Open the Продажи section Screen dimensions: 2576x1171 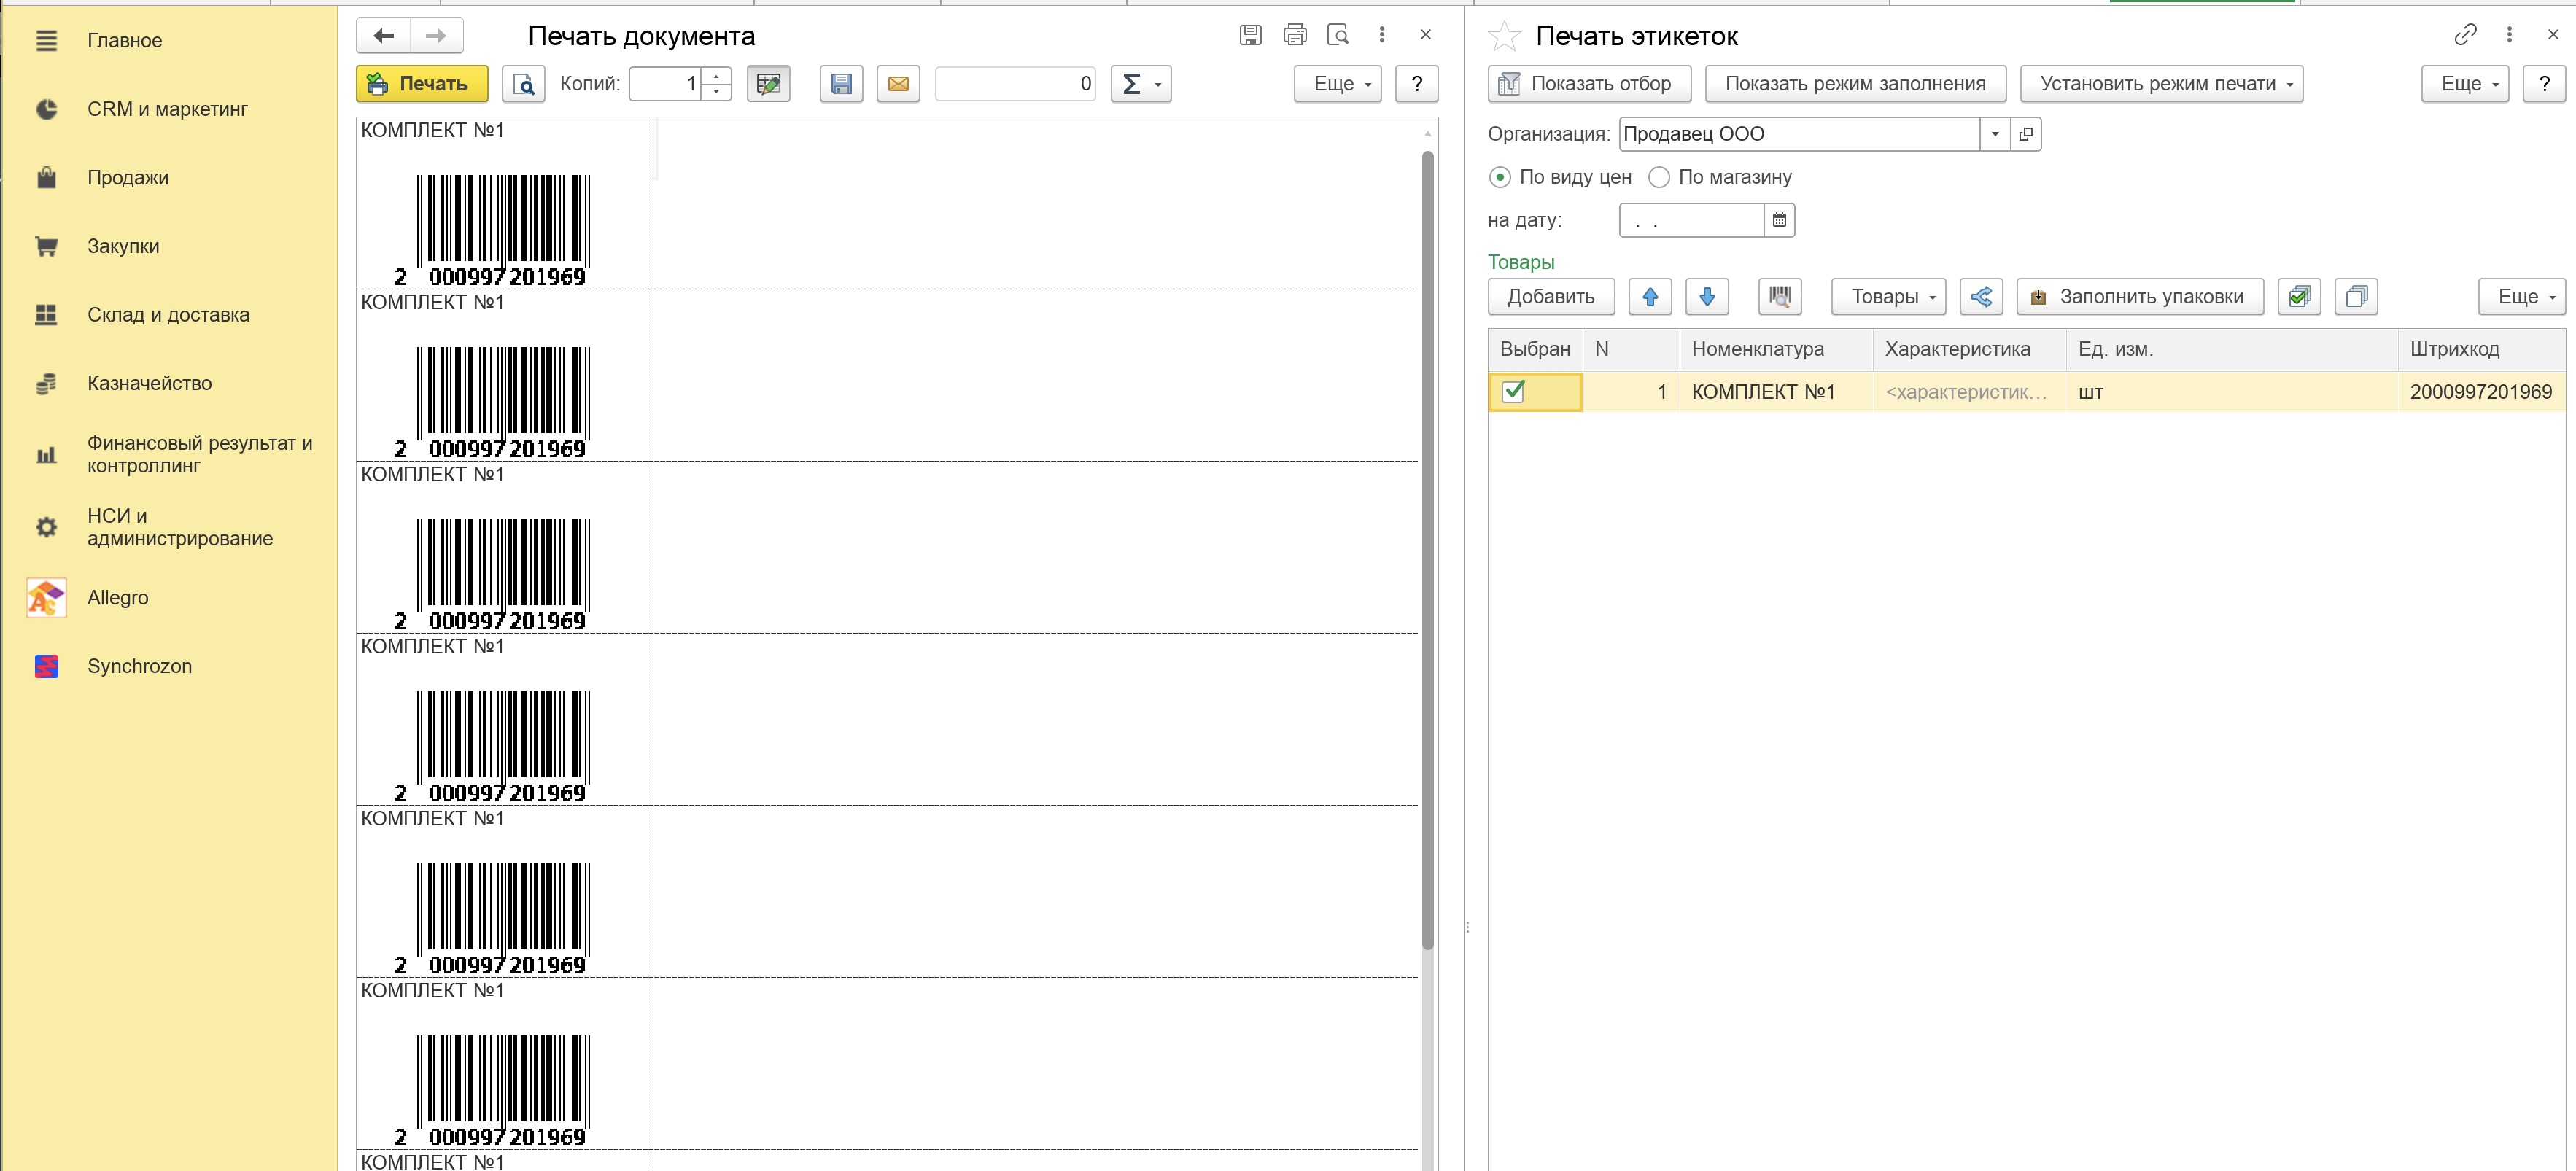[128, 178]
